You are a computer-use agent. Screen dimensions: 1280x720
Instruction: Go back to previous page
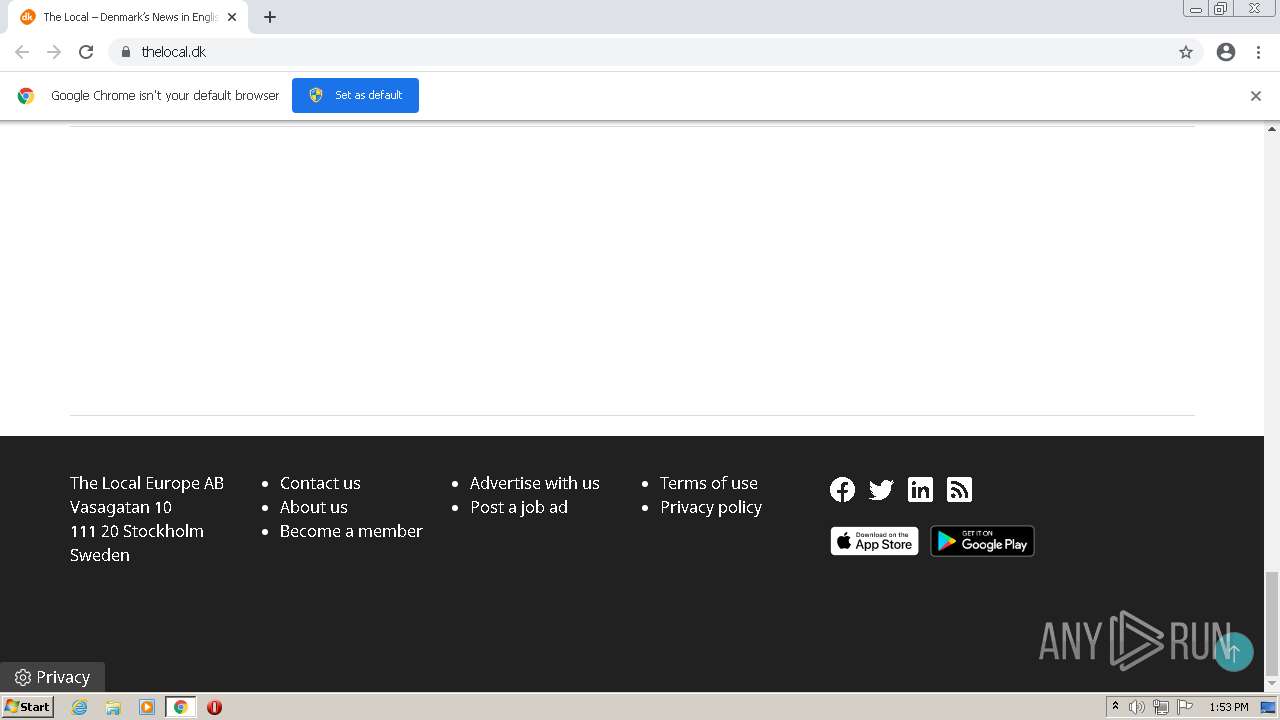coord(22,52)
